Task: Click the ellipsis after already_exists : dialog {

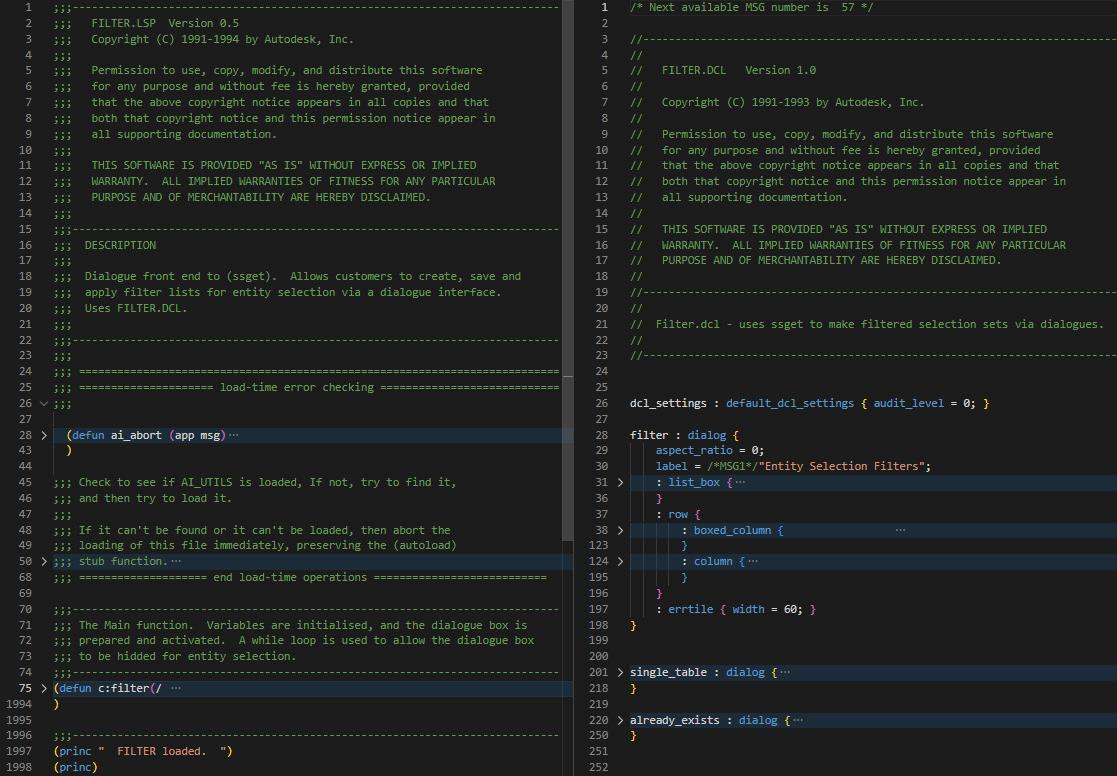Action: point(798,720)
